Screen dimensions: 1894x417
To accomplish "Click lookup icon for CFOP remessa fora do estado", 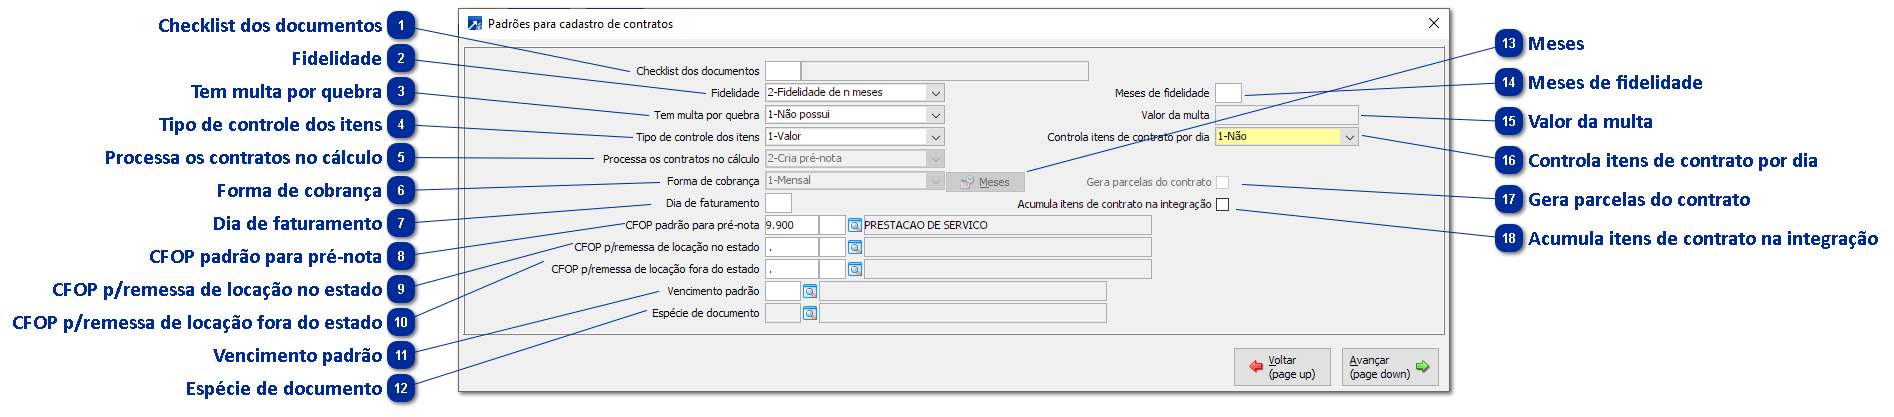I will [855, 269].
